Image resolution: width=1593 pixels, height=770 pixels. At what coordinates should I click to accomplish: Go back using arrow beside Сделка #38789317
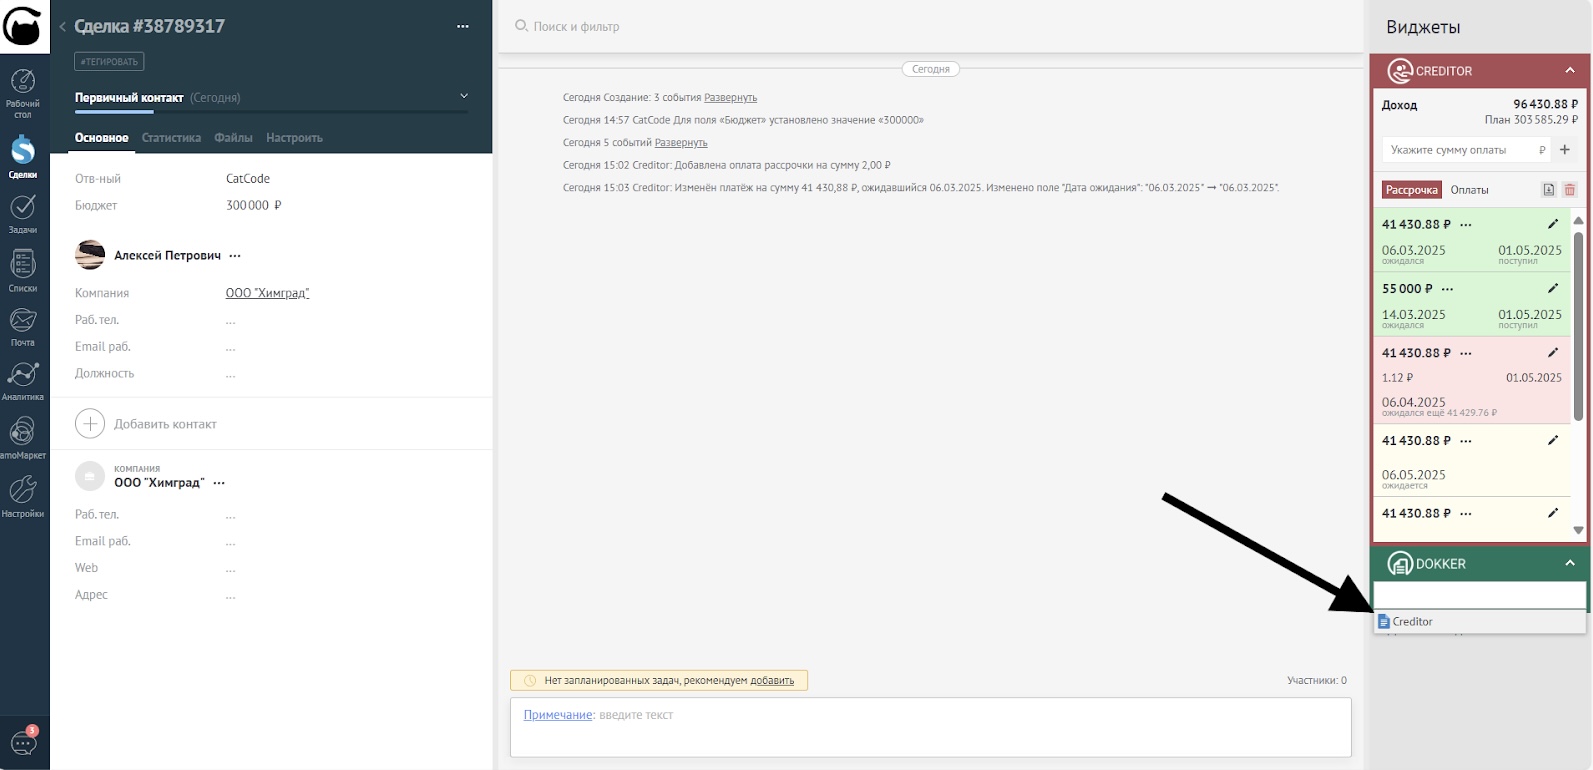pyautogui.click(x=62, y=27)
